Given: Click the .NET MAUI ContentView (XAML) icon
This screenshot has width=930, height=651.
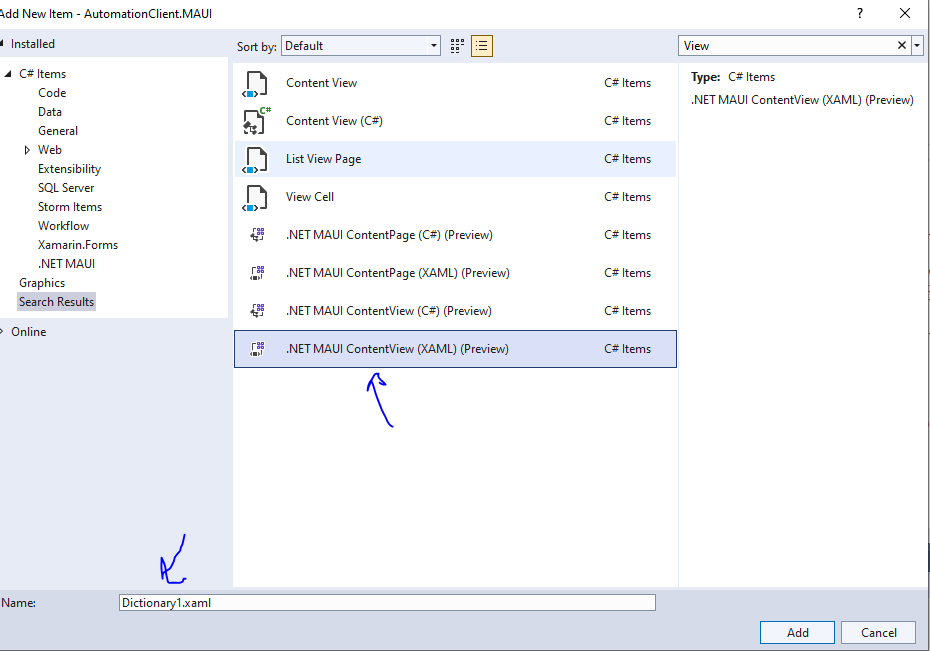Looking at the screenshot, I should (x=257, y=349).
